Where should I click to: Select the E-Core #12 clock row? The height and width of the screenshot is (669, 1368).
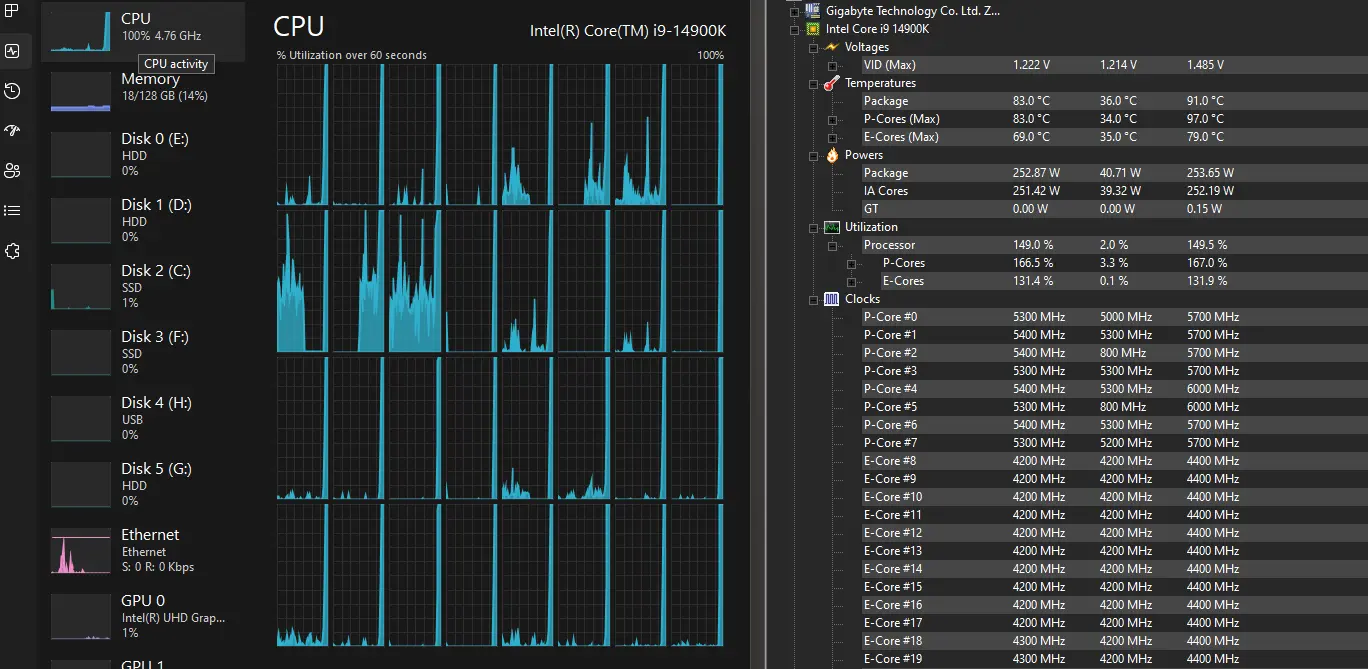tap(1114, 533)
